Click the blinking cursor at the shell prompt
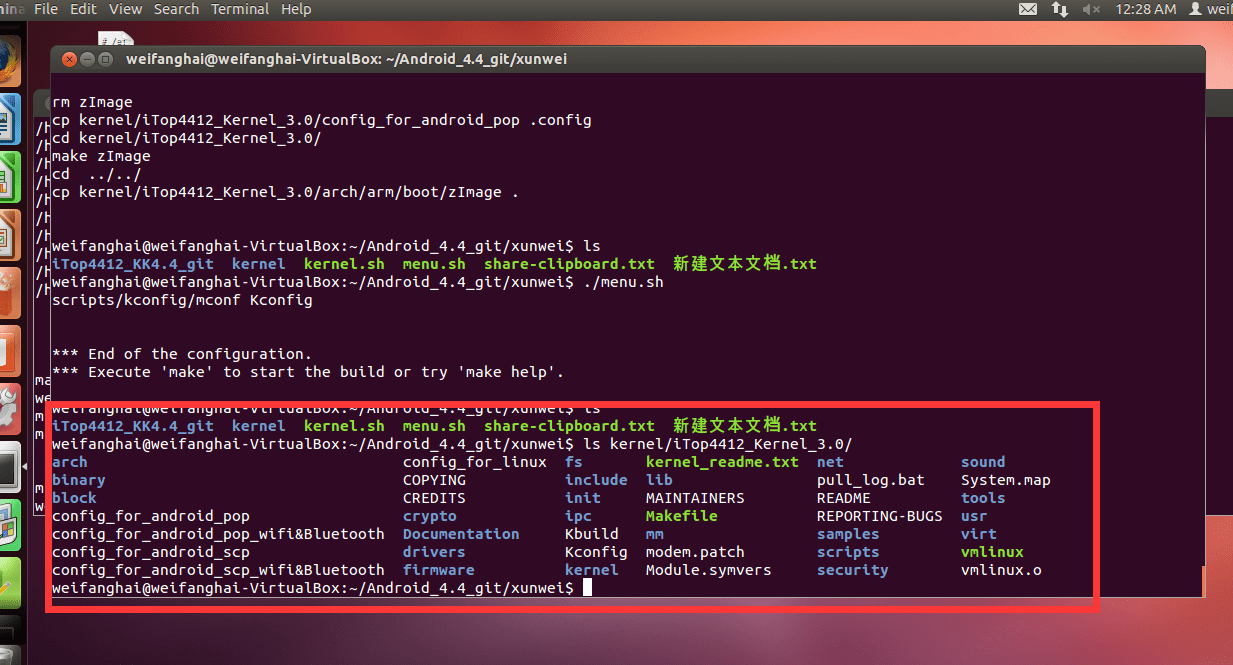 587,587
